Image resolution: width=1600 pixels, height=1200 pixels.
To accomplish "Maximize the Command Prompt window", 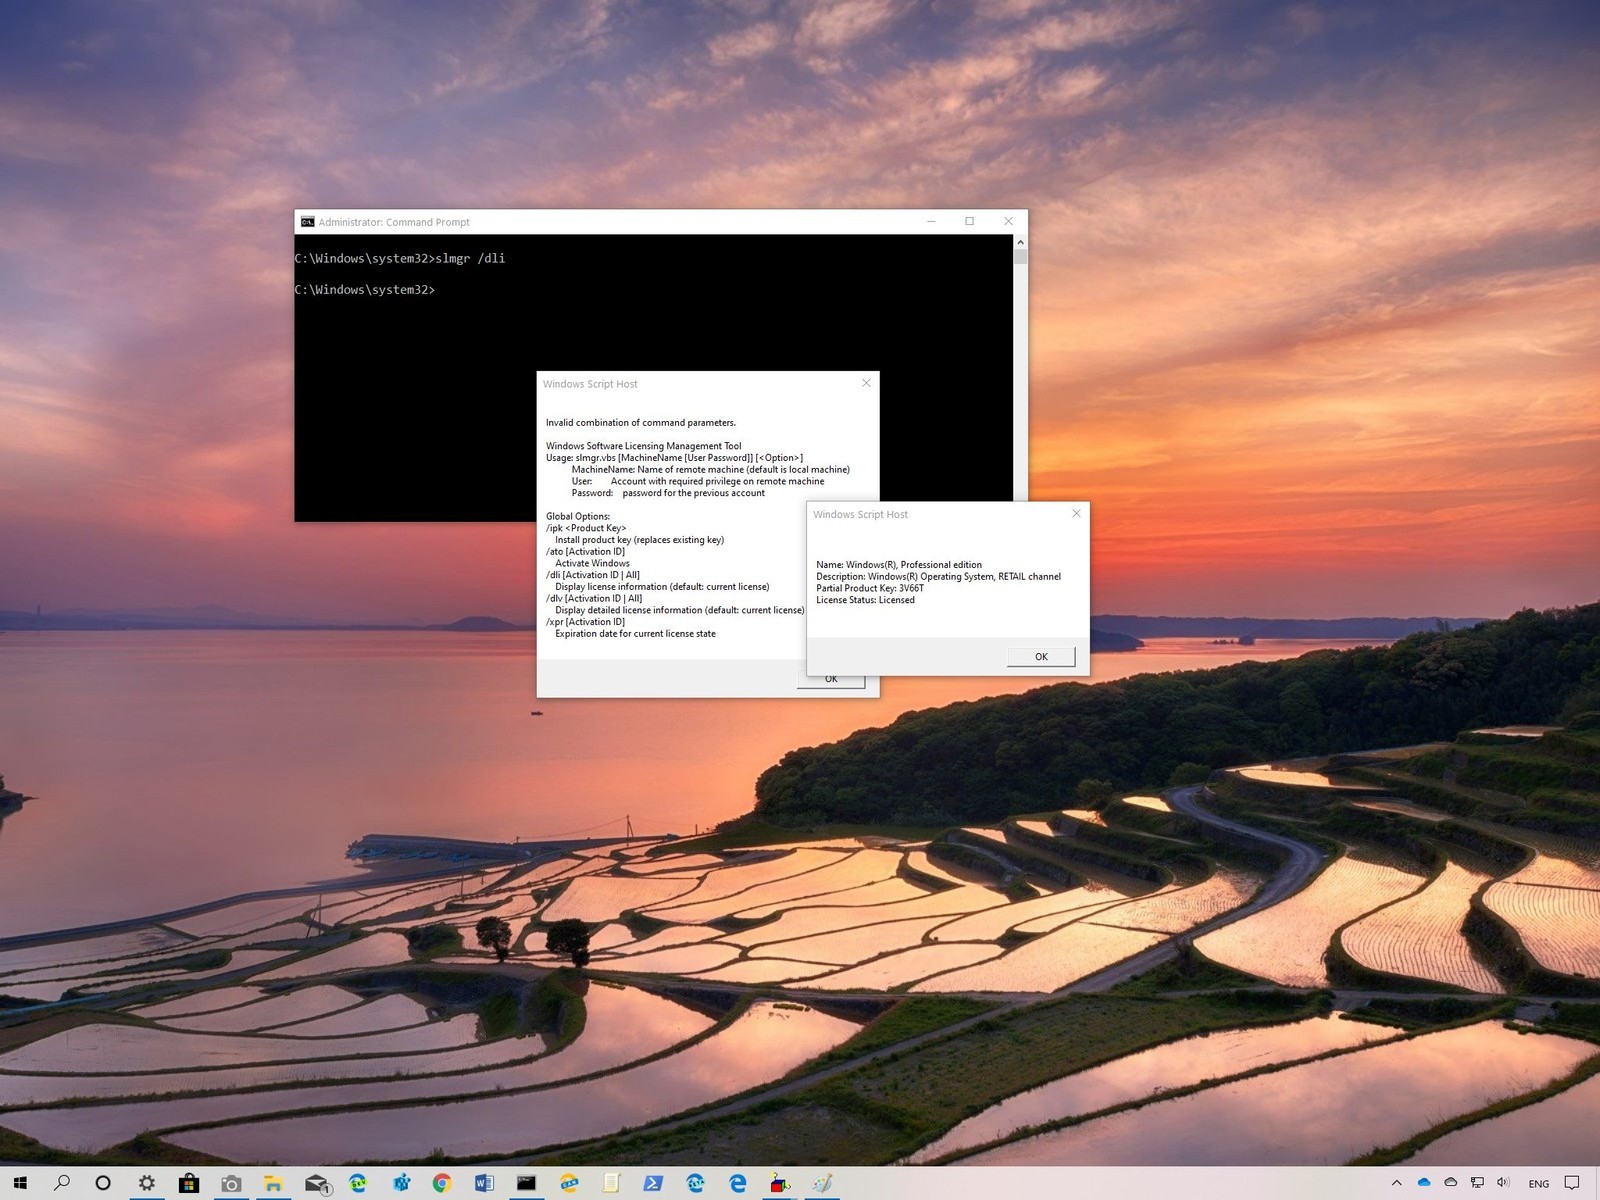I will (969, 221).
